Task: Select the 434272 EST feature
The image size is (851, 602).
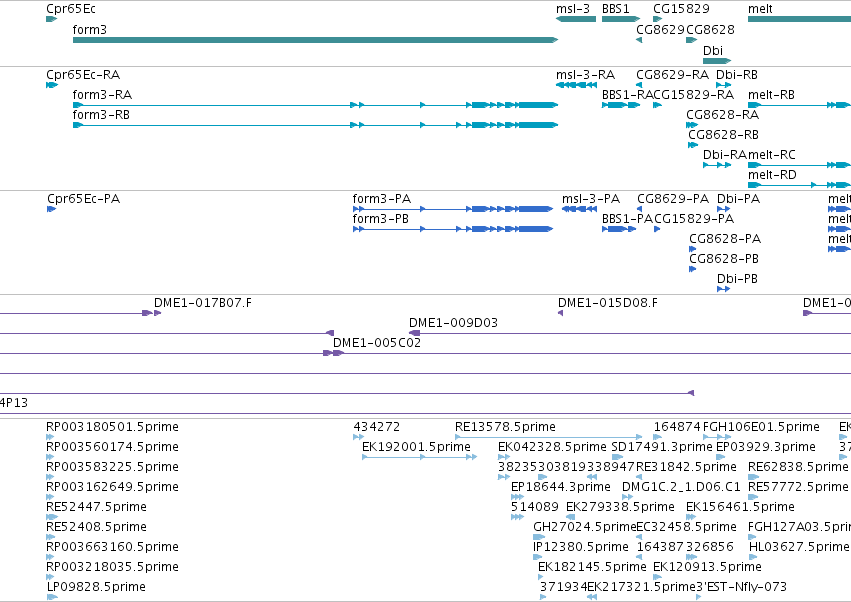Action: (358, 437)
